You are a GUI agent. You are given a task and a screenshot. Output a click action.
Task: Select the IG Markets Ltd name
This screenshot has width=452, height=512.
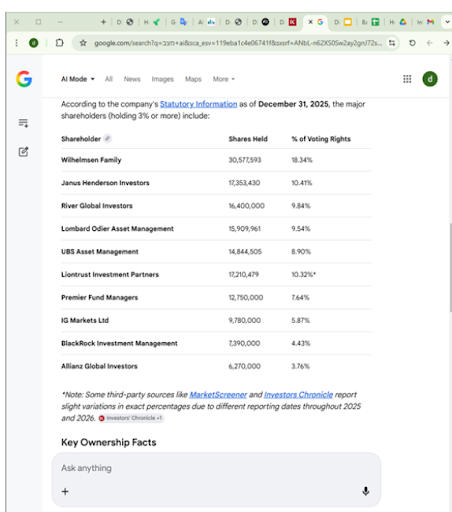tap(85, 320)
